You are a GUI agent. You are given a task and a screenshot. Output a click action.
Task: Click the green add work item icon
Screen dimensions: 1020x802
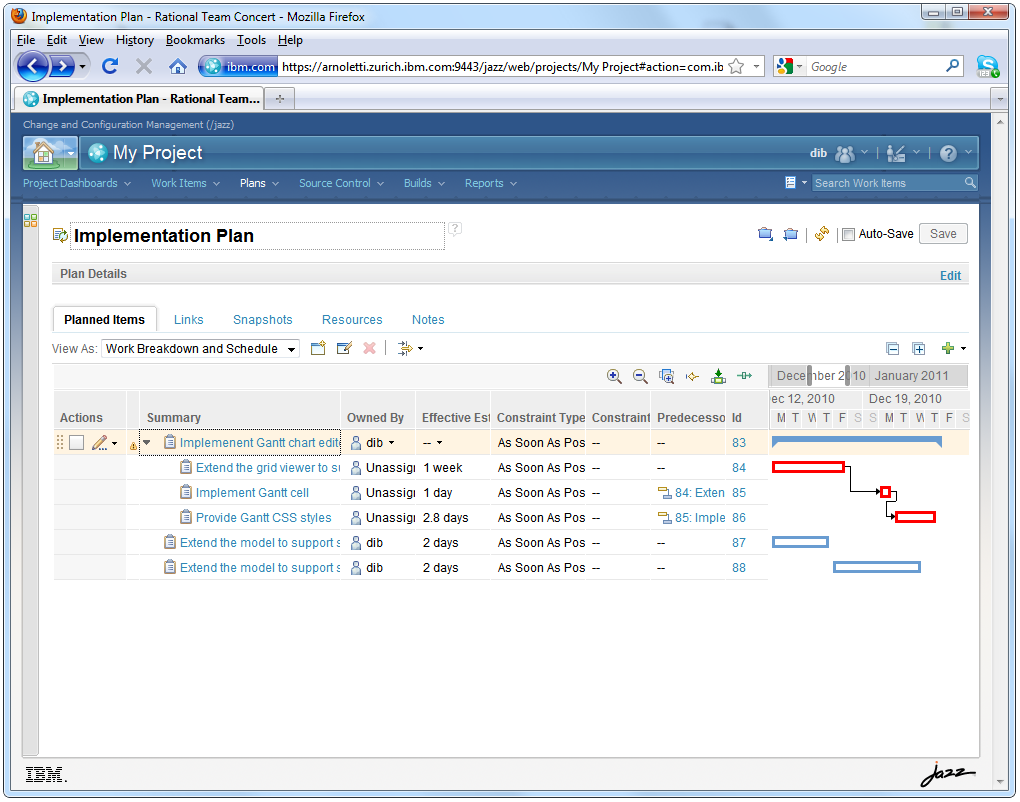click(948, 349)
